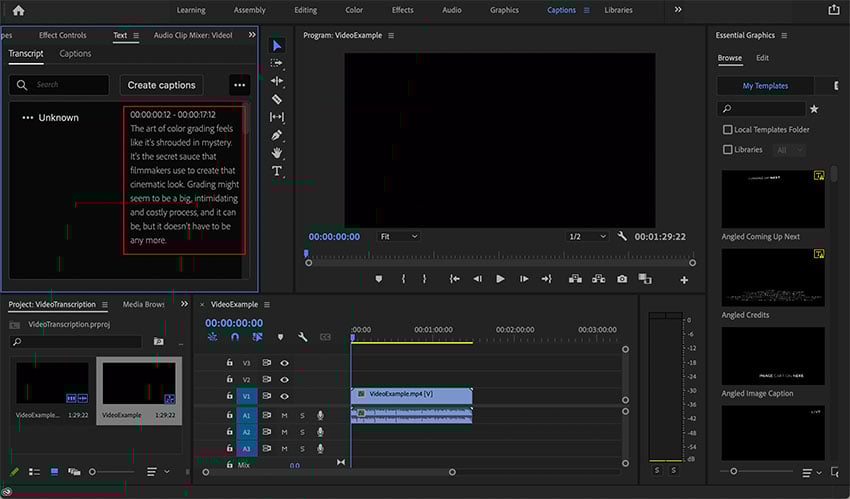Screen dimensions: 850x499
Task: Select the Razor tool
Action: pyautogui.click(x=277, y=99)
